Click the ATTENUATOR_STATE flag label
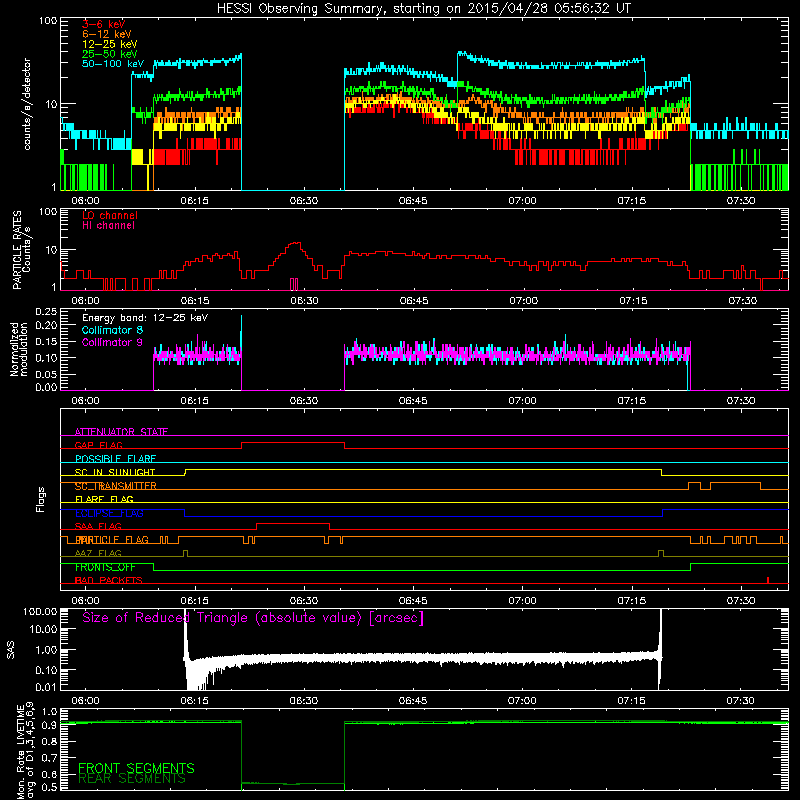800x800 pixels. pyautogui.click(x=121, y=432)
